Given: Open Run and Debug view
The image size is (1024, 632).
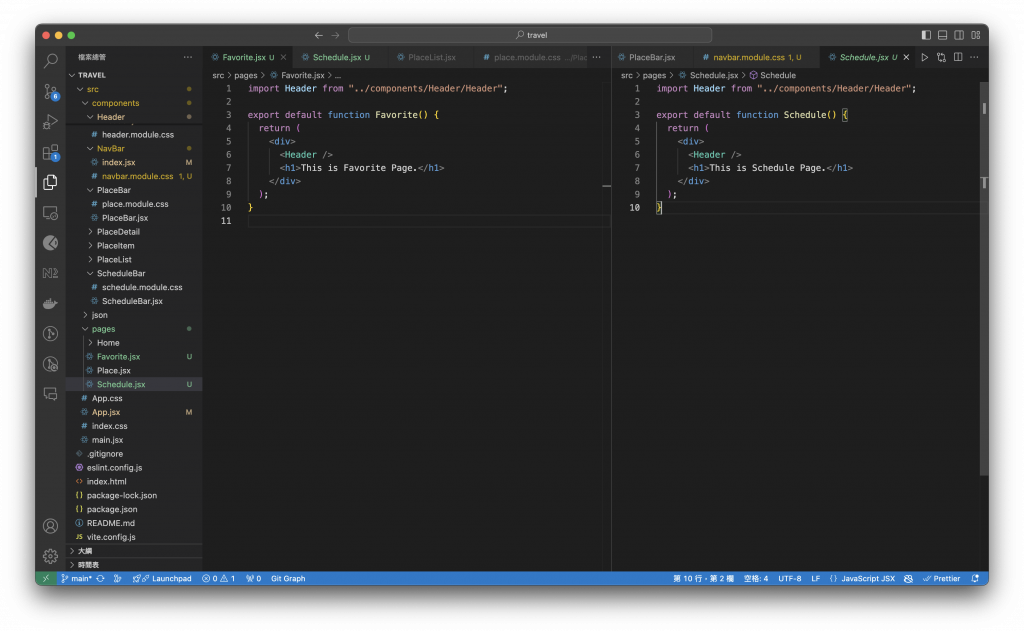Looking at the screenshot, I should pos(50,121).
